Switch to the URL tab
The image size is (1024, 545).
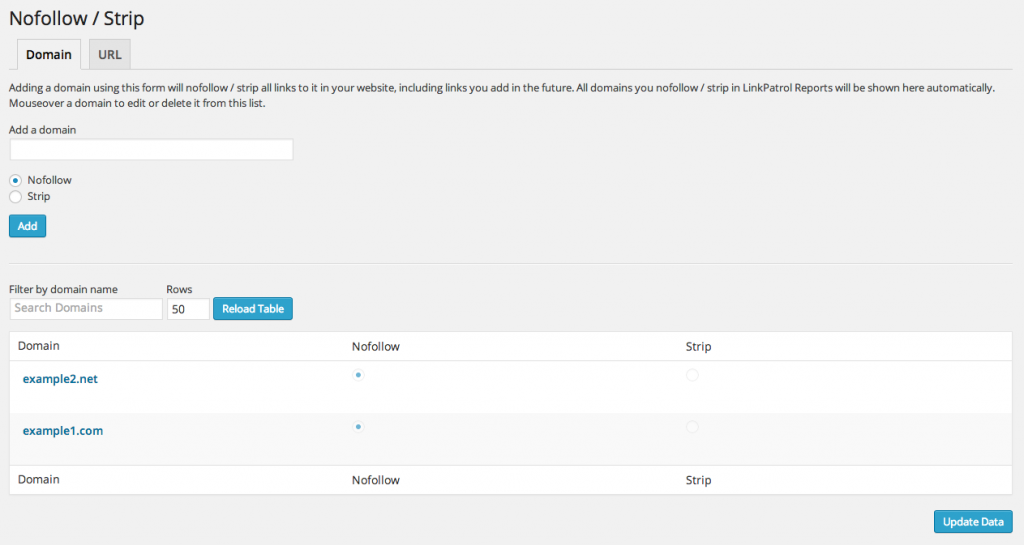(110, 54)
